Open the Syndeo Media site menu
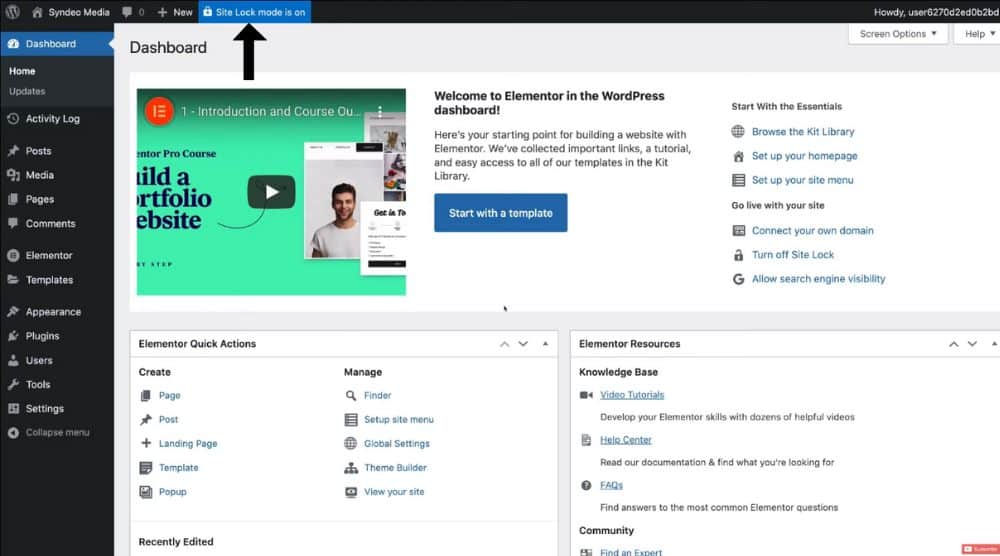1000x556 pixels. (x=71, y=12)
